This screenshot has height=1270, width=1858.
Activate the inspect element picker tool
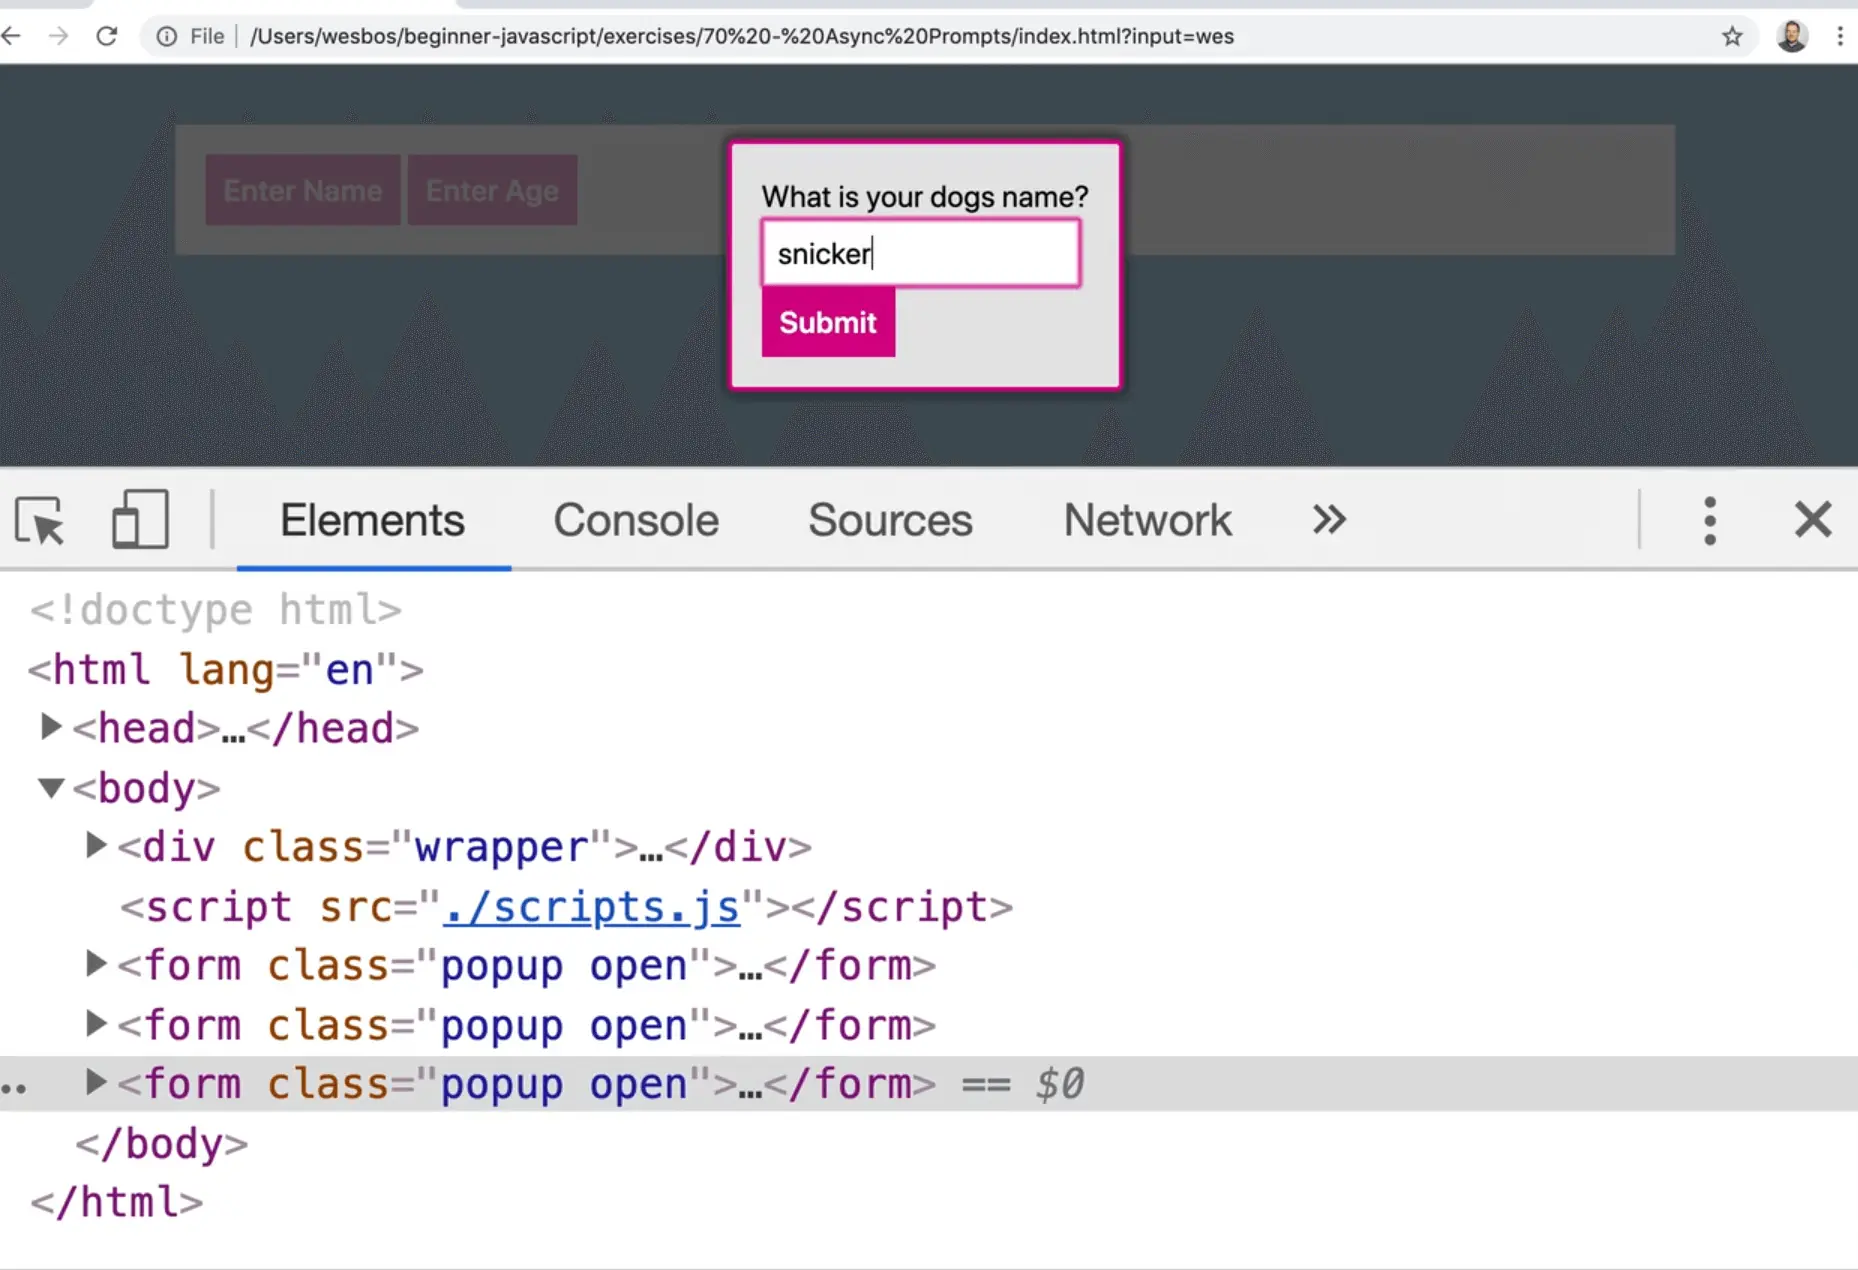pos(40,520)
